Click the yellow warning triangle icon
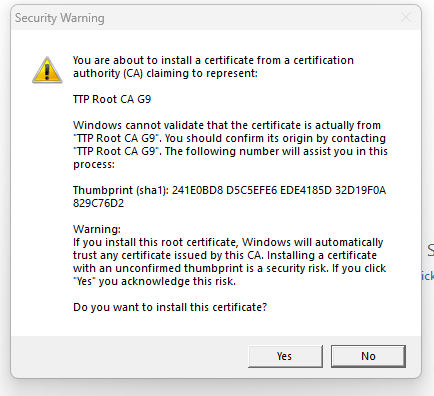Image resolution: width=434 pixels, height=396 pixels. coord(47,70)
